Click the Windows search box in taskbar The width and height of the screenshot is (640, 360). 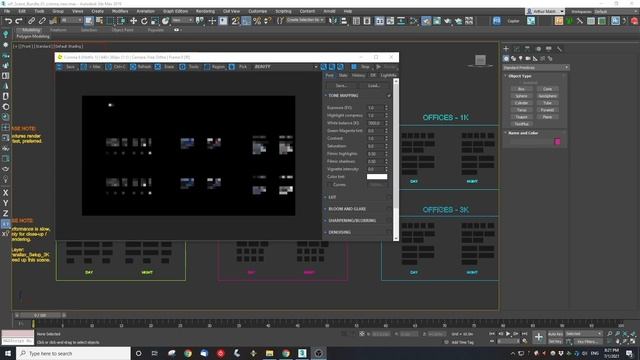pyautogui.click(x=73, y=353)
